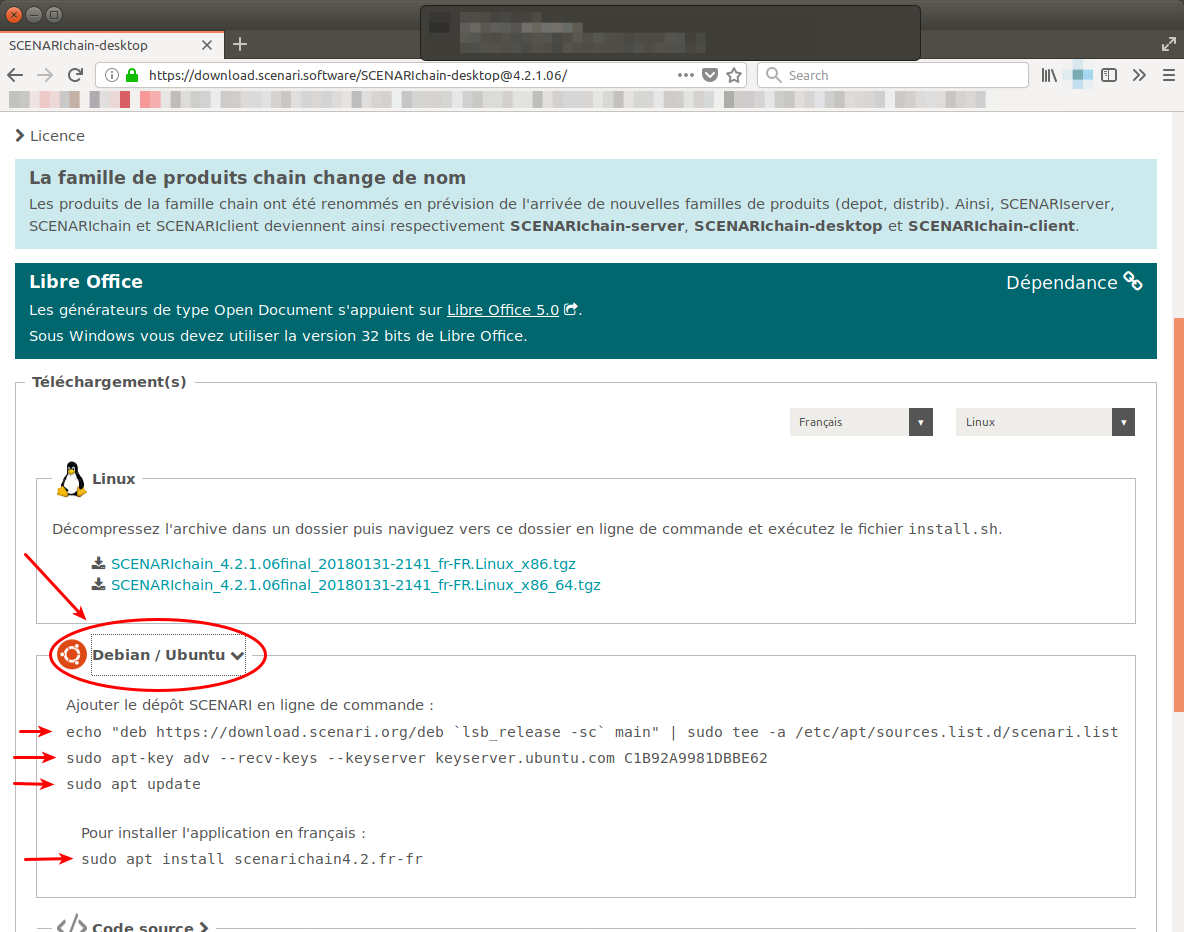
Task: Click the Libre Office heading
Action: (x=86, y=281)
